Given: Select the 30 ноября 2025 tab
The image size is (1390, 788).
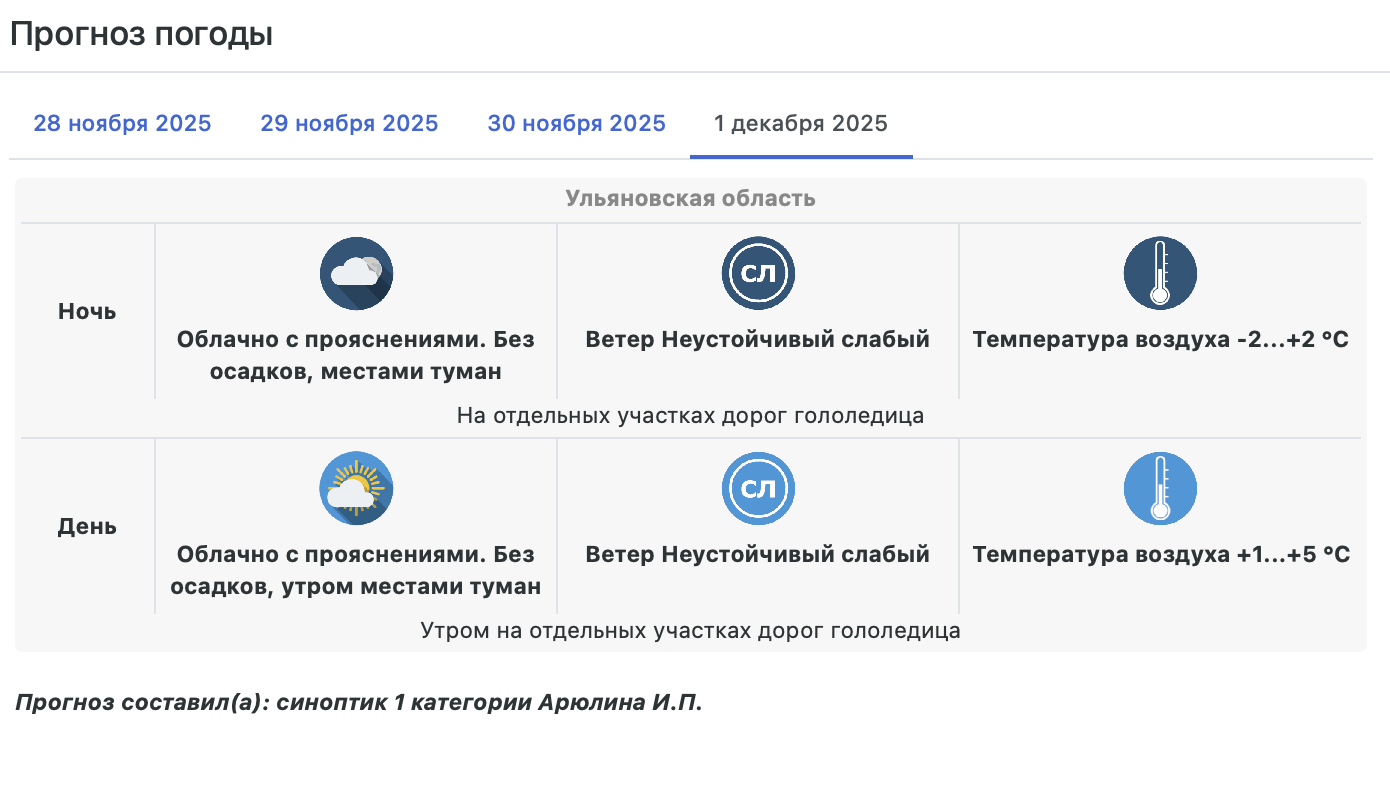Looking at the screenshot, I should [576, 124].
